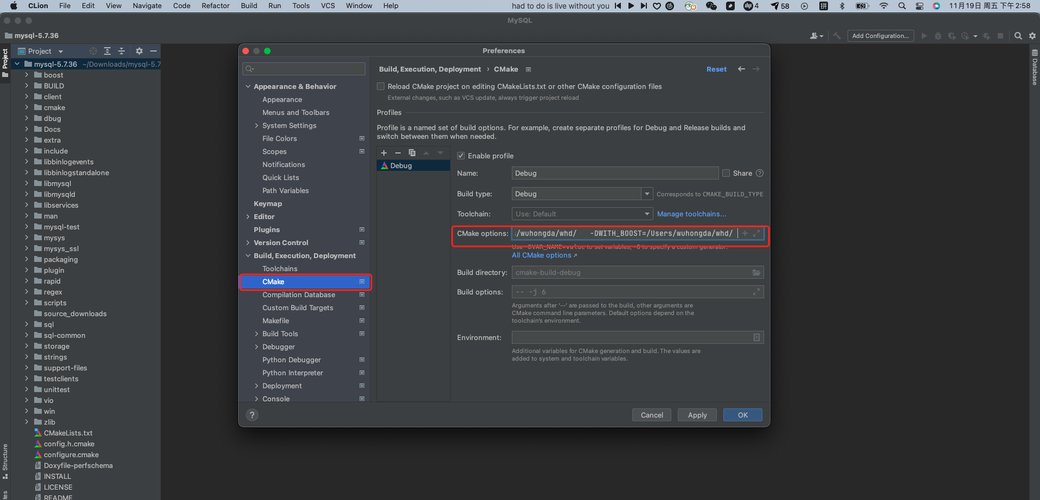Image resolution: width=1040 pixels, height=500 pixels.
Task: Click the Cancel button
Action: 652,415
